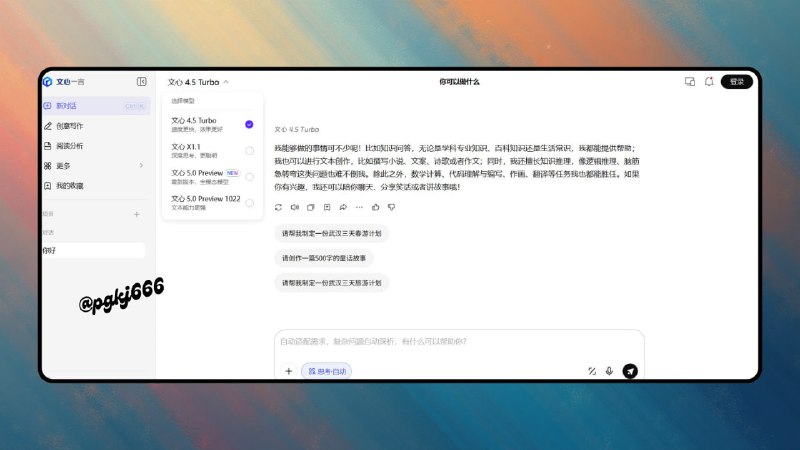Click the plus attachment button in the input box
Viewport: 800px width, 450px height.
(289, 371)
